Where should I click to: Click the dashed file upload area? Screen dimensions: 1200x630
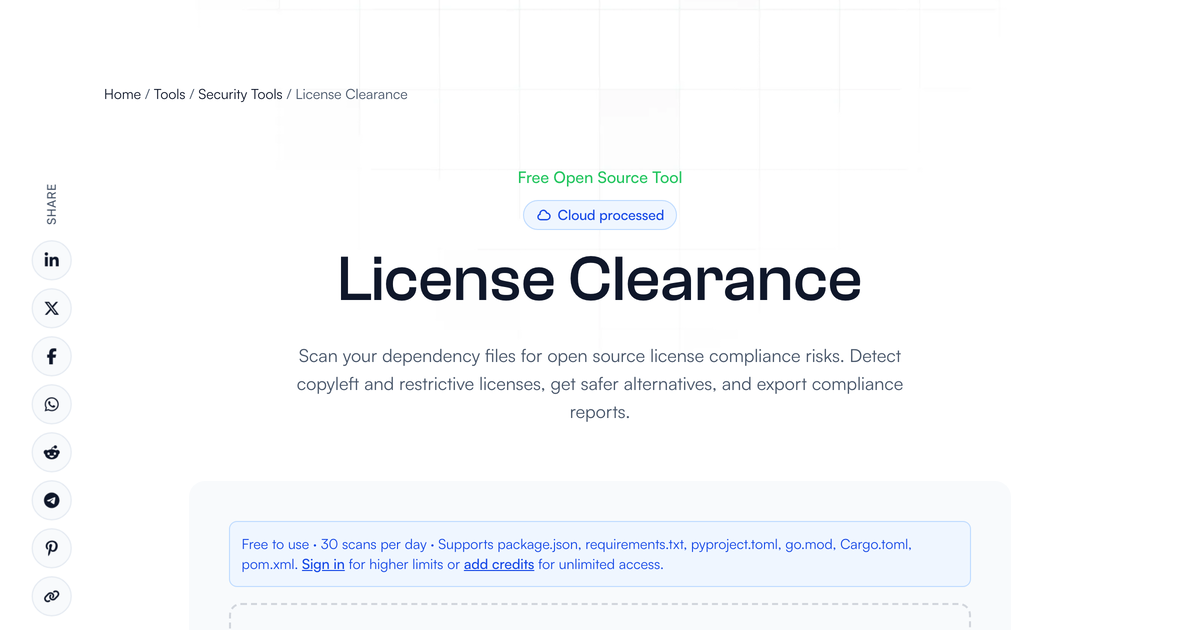[x=600, y=617]
